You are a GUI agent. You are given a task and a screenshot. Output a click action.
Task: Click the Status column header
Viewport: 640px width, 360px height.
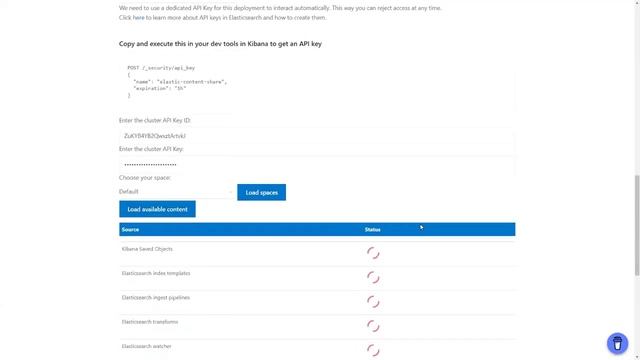(x=372, y=230)
